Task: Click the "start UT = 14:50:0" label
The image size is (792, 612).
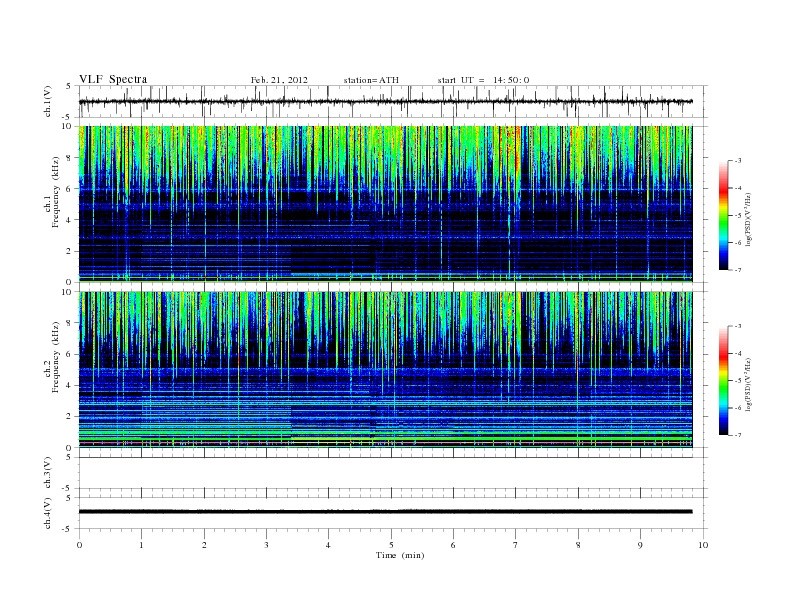Action: tap(483, 80)
